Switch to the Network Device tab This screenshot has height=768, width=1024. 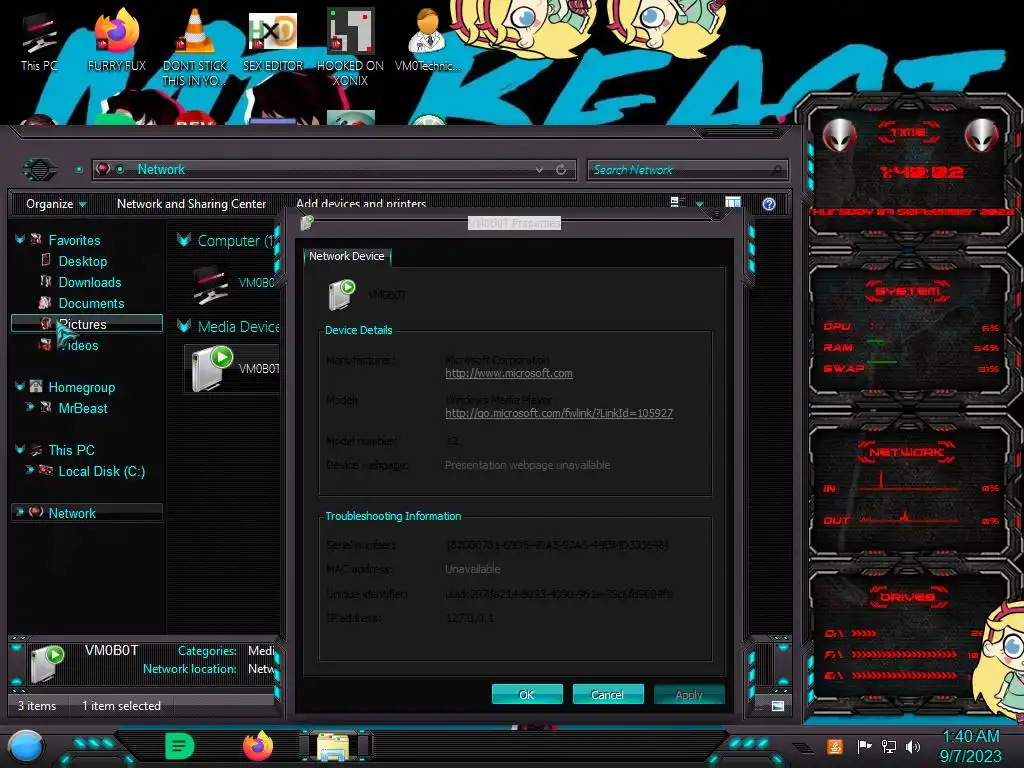tap(347, 256)
